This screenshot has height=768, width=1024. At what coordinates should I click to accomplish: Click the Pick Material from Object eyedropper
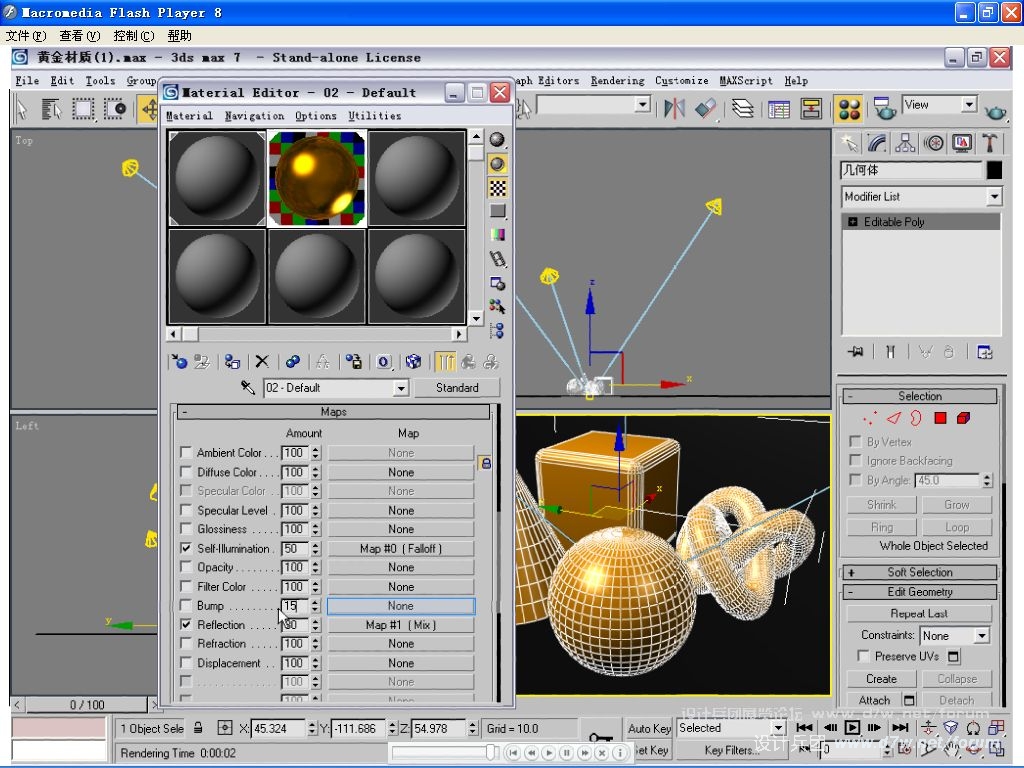[x=248, y=388]
